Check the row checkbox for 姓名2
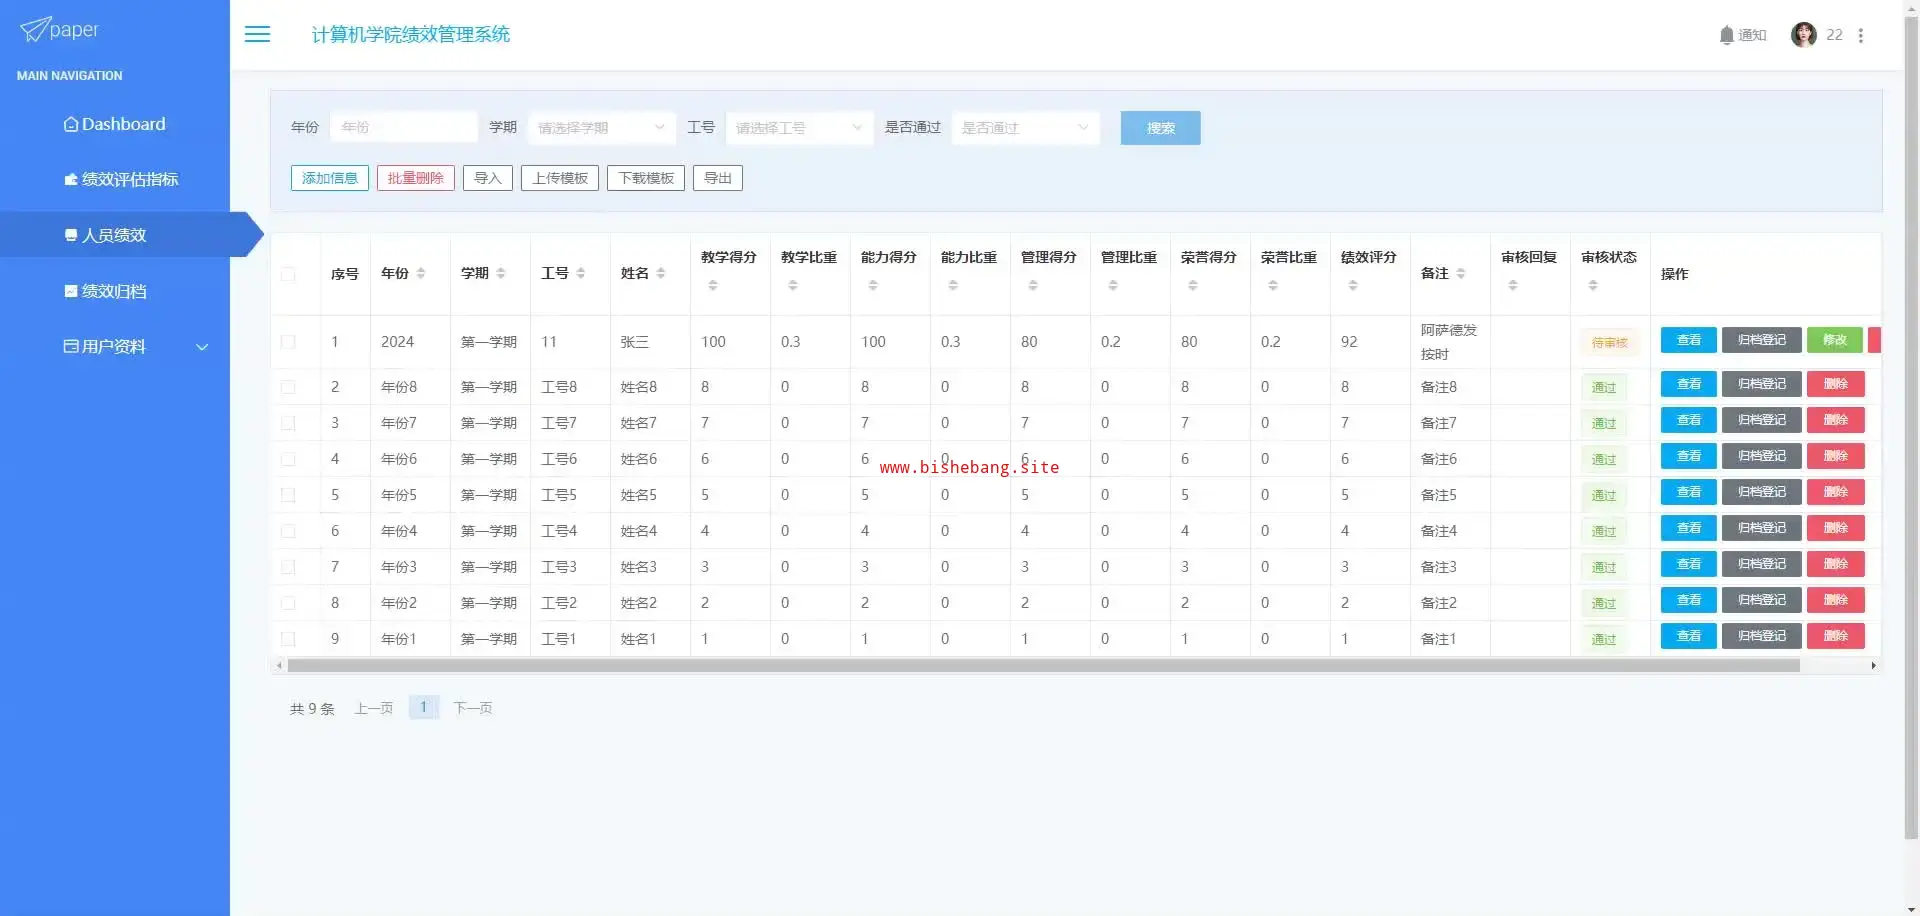The width and height of the screenshot is (1920, 916). click(x=288, y=603)
